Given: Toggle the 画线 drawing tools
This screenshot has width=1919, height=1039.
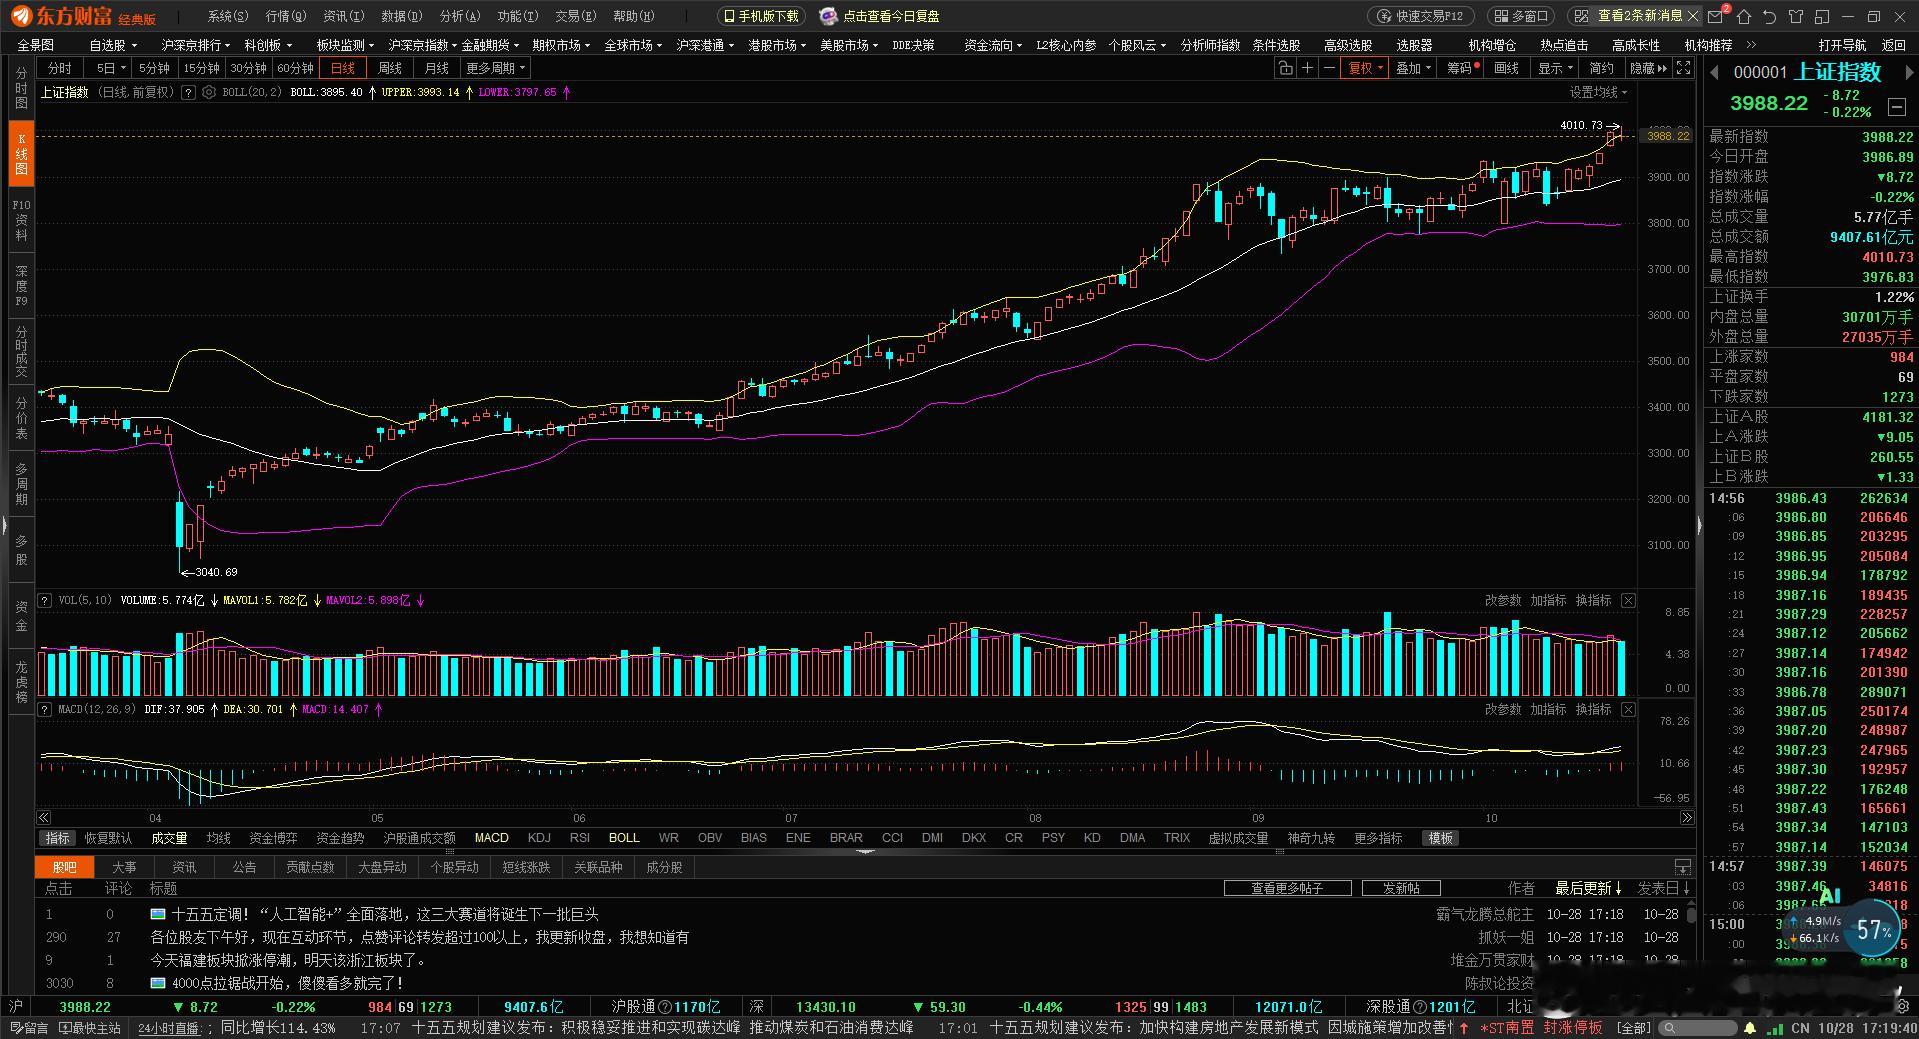Looking at the screenshot, I should (1506, 68).
